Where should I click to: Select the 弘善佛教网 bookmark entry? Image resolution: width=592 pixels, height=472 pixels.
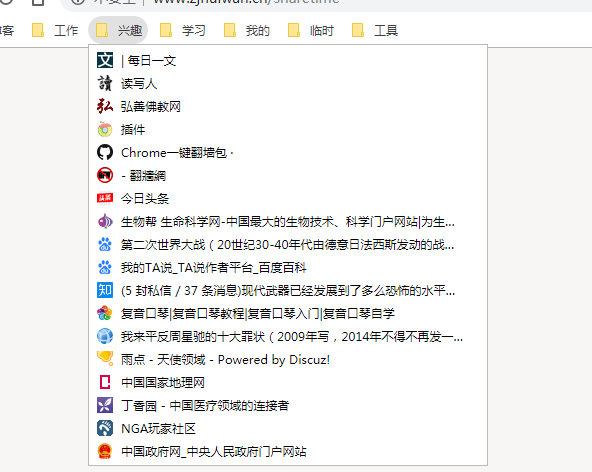pos(288,106)
